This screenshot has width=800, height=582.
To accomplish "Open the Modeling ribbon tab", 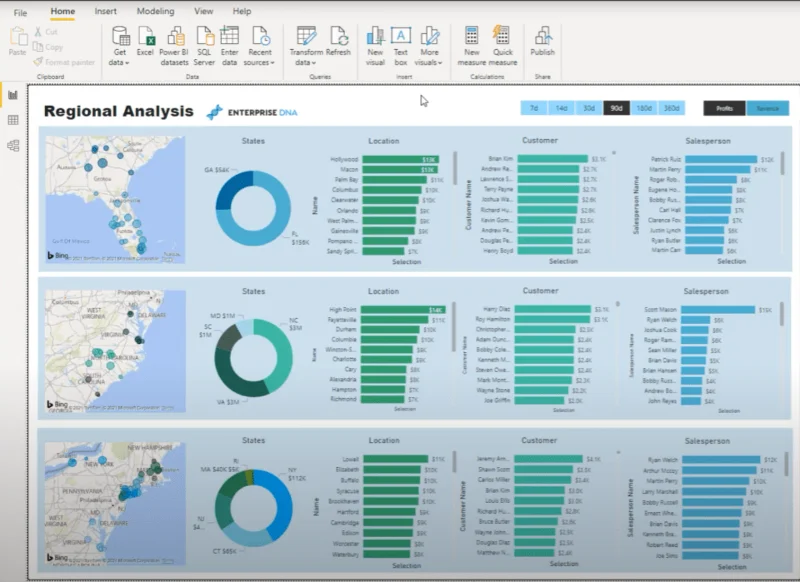I will pos(156,11).
